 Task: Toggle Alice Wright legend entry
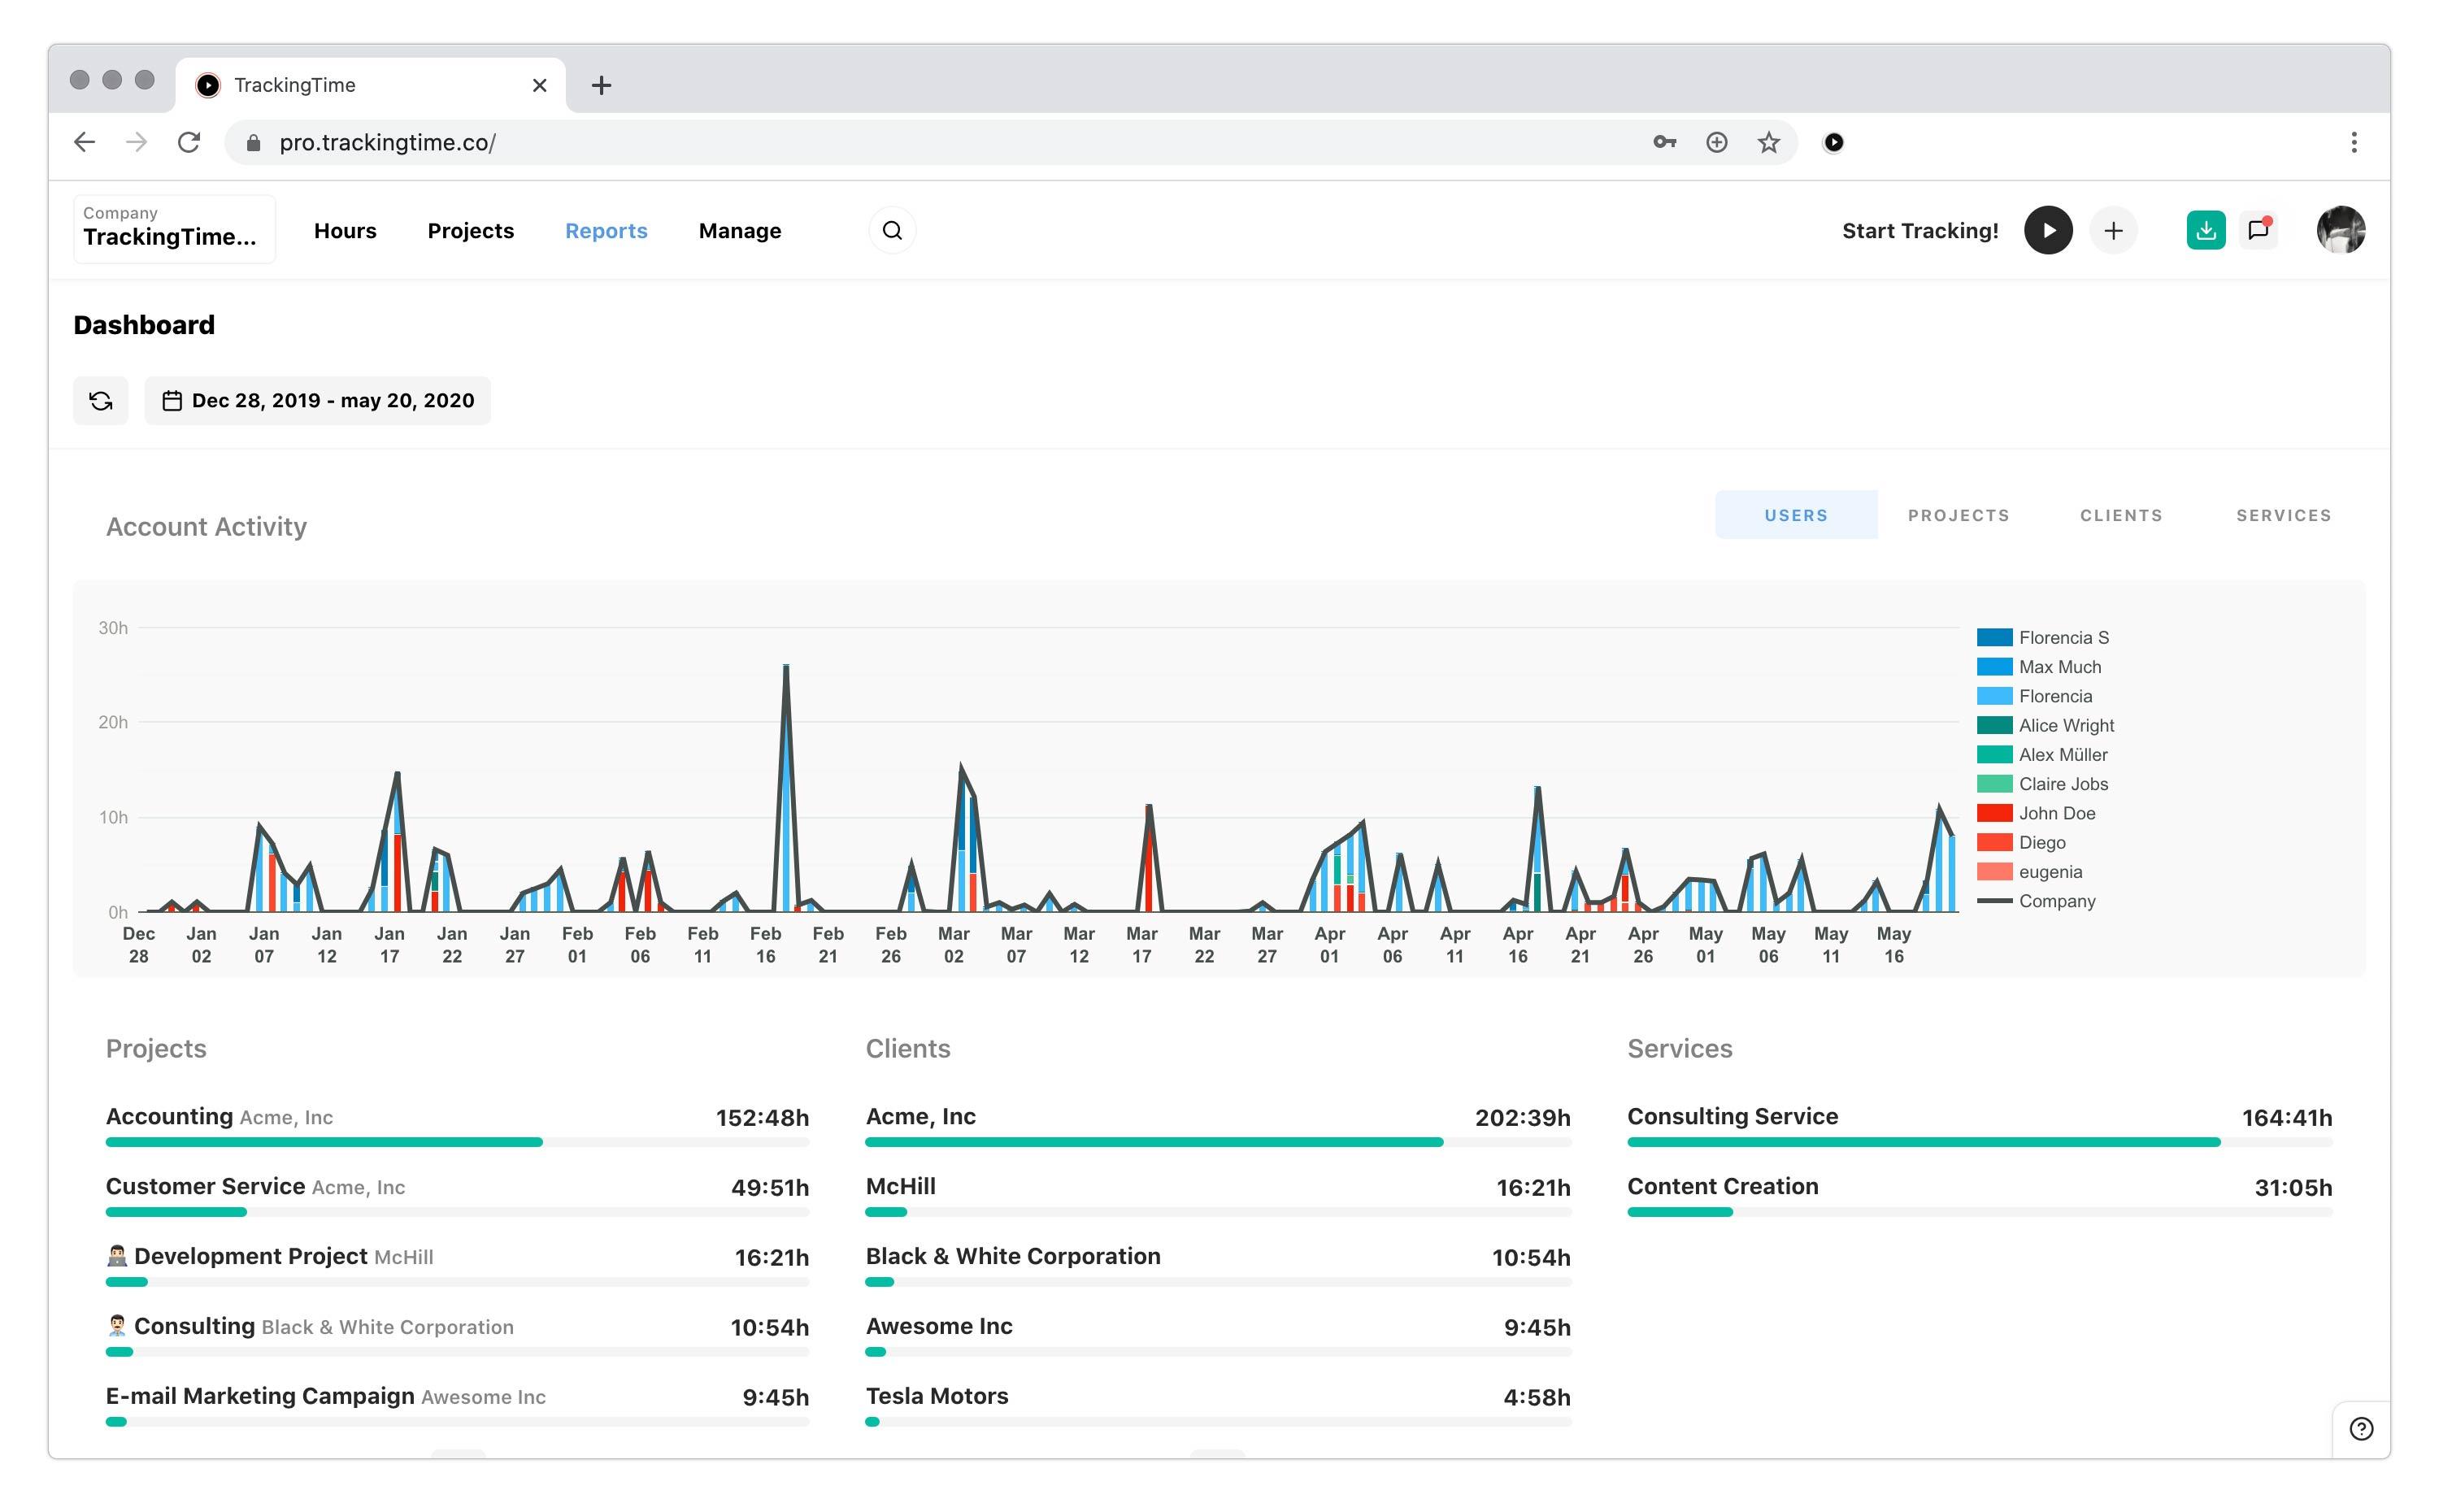2045,726
